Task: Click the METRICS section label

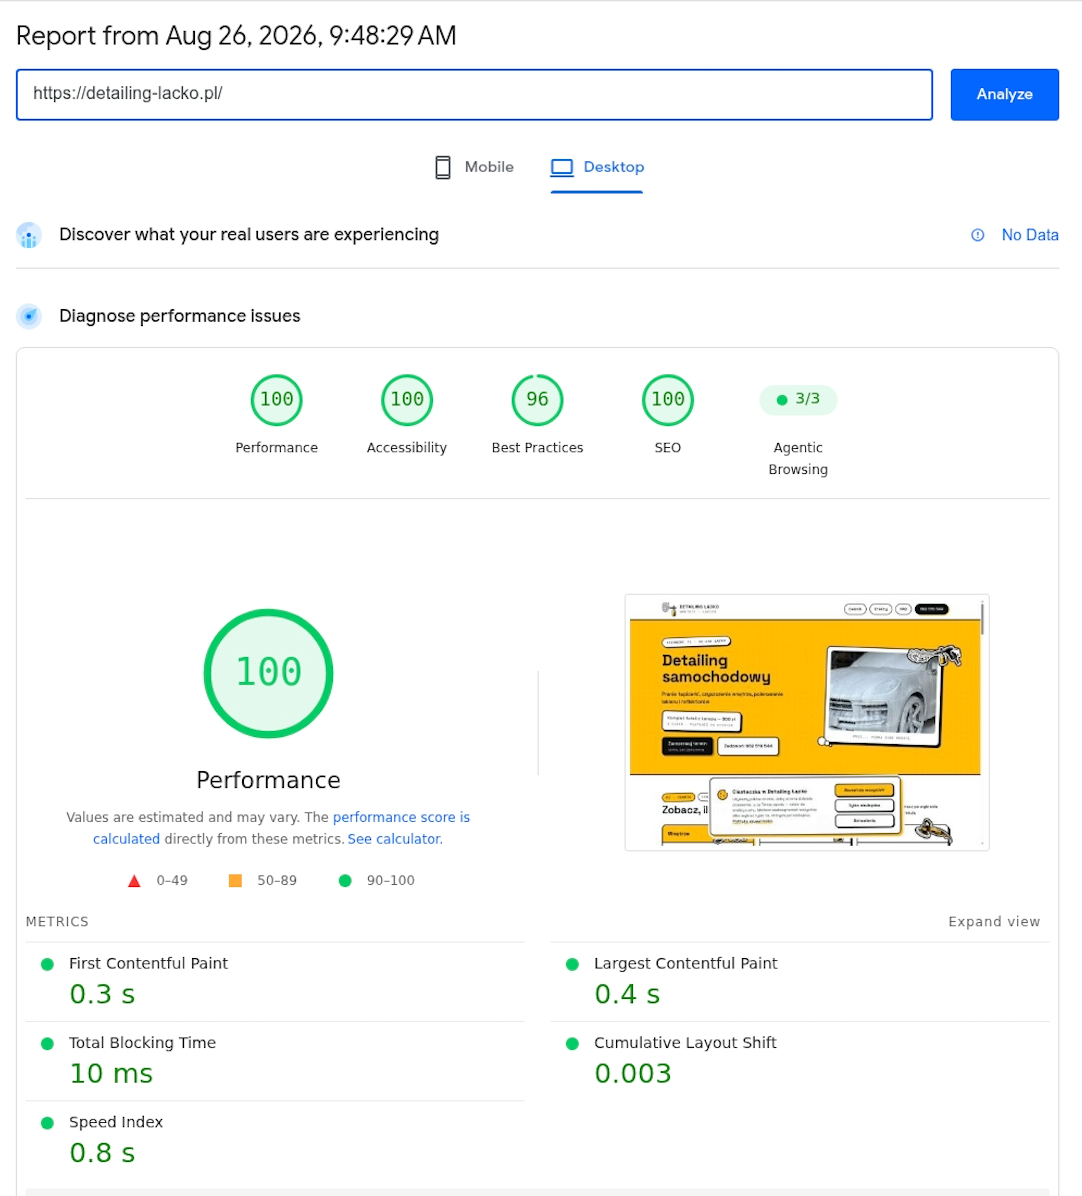Action: coord(57,921)
